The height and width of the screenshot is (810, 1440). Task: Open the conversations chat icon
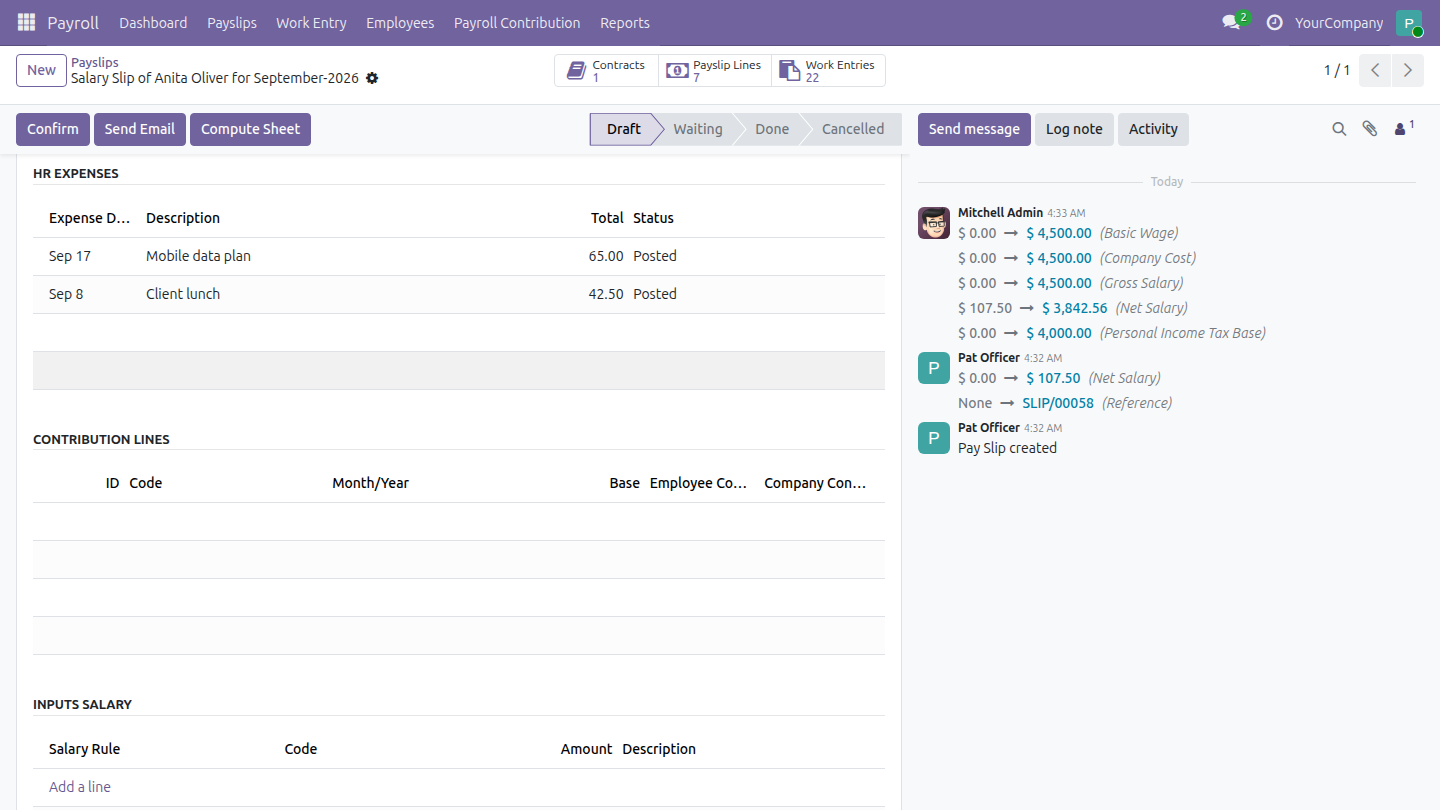tap(1231, 22)
